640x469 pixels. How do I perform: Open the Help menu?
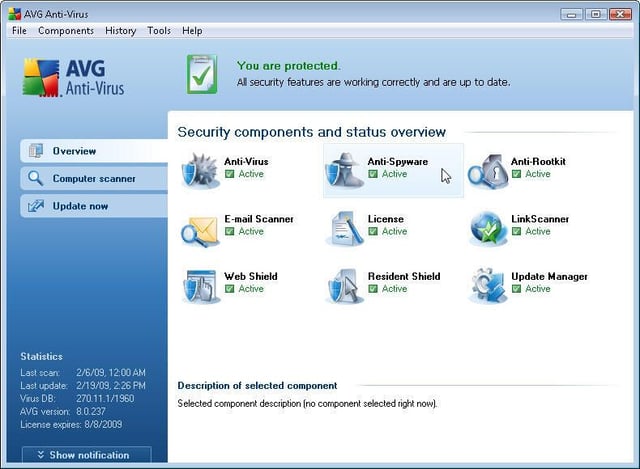pyautogui.click(x=192, y=31)
